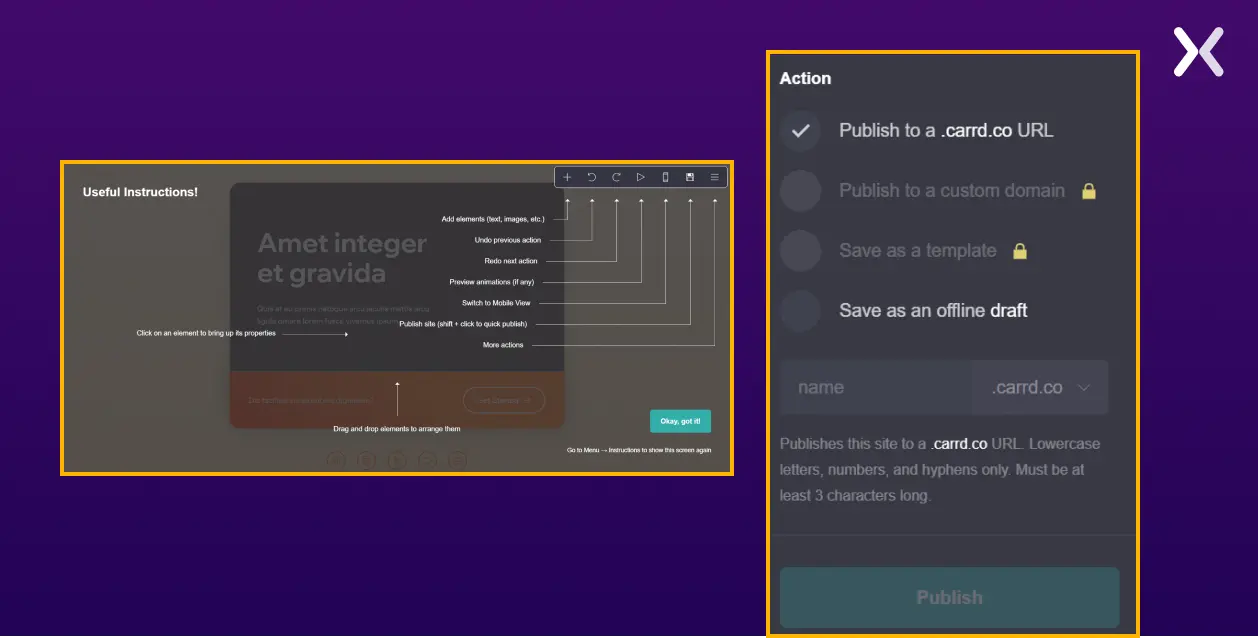Preview animations with the play icon

click(641, 177)
